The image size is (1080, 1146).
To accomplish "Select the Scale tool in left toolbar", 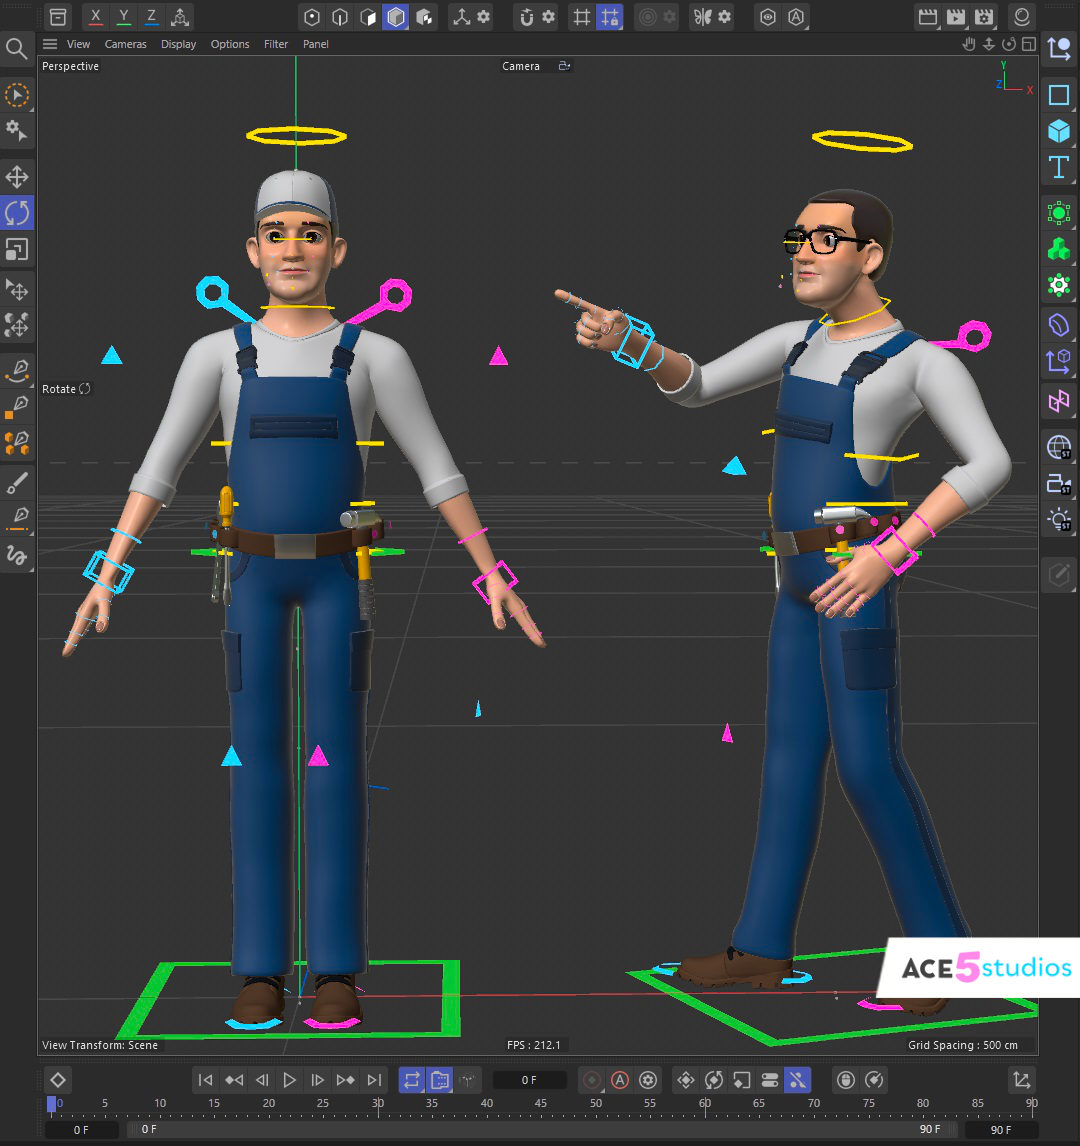I will [x=17, y=249].
